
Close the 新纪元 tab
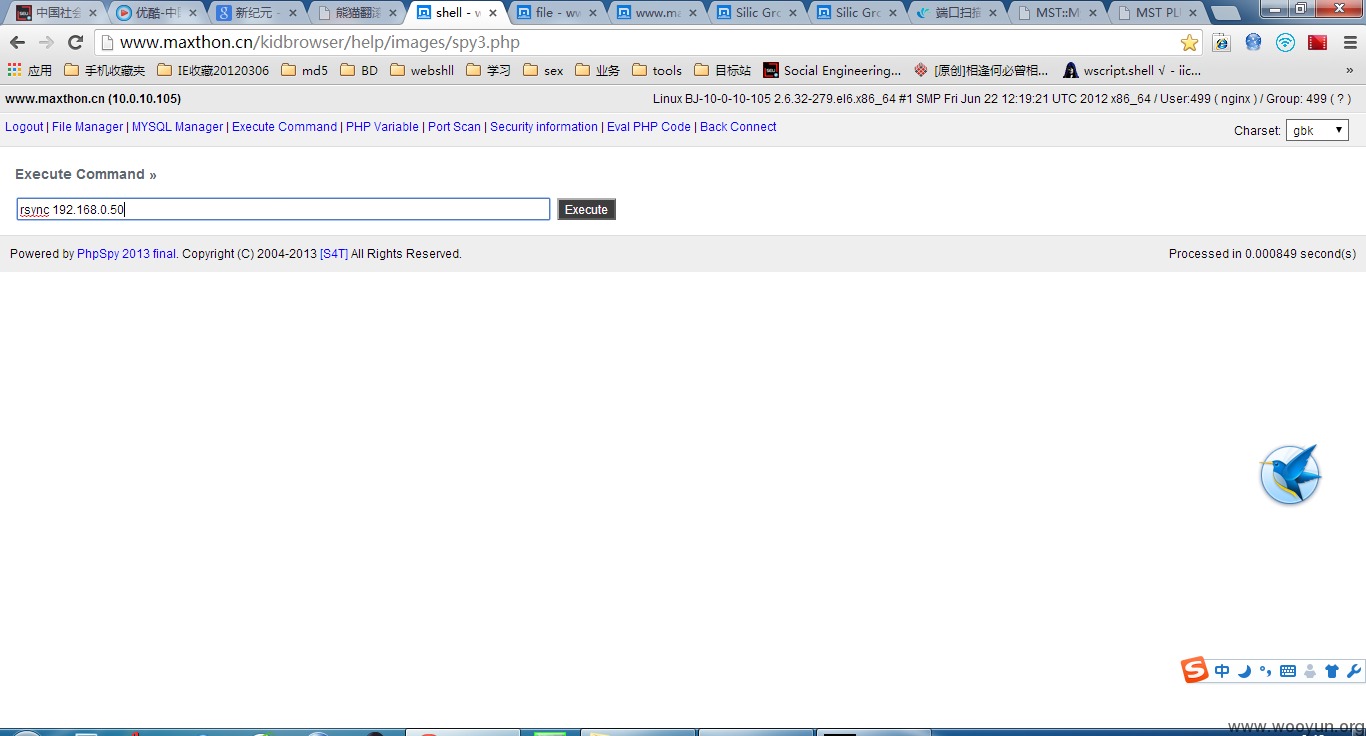click(293, 13)
